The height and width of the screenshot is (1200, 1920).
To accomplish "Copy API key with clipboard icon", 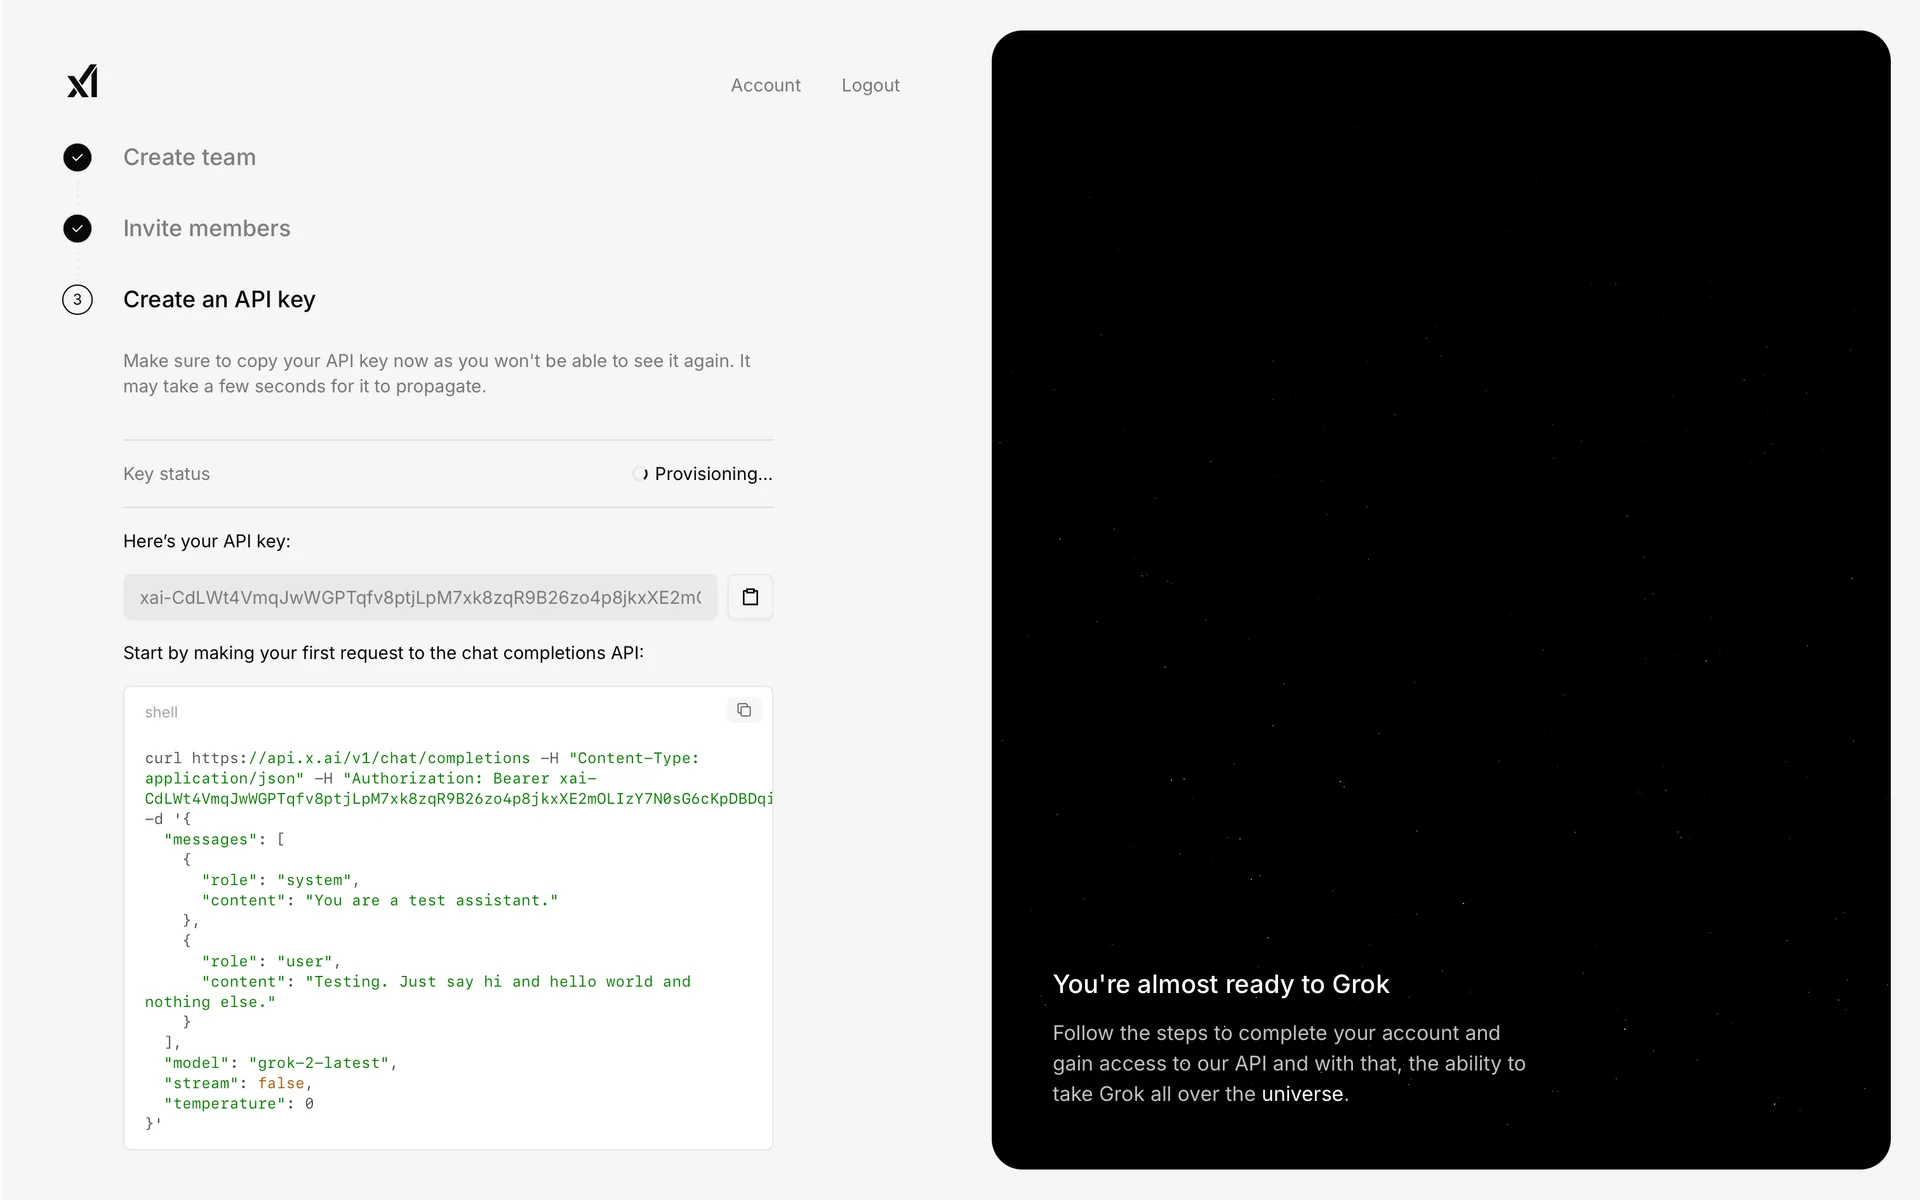I will pos(750,597).
